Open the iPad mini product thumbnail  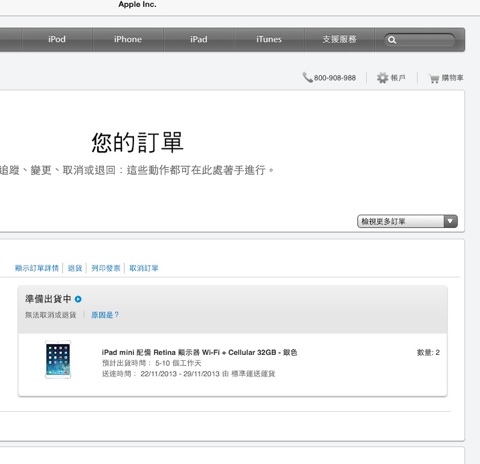58,360
